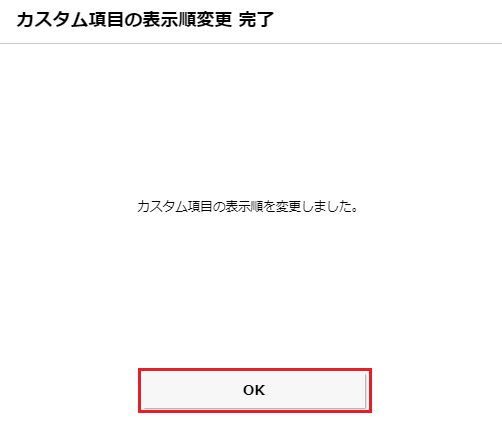
Task: Finish the custom item reorder by clicking OK
Action: click(x=255, y=390)
